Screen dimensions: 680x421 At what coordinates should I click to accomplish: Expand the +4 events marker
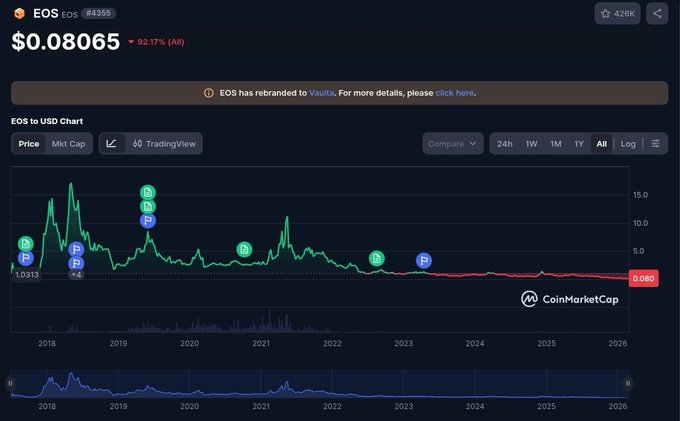point(76,274)
